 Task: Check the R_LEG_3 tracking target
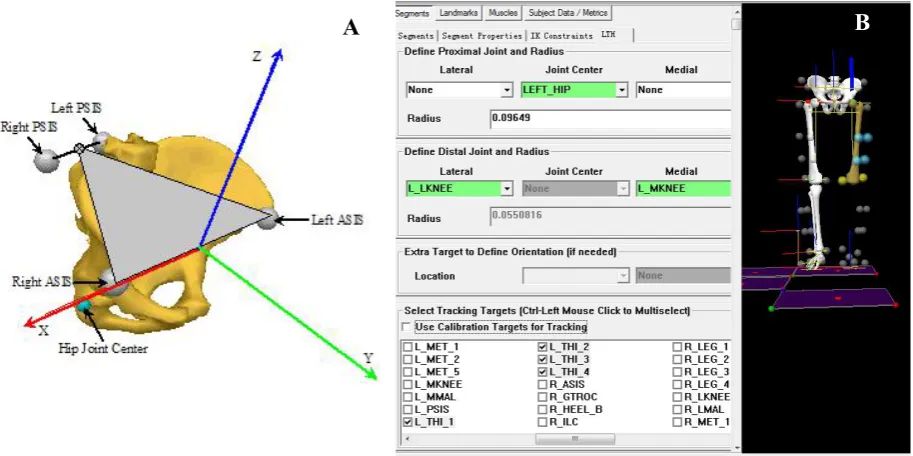[x=677, y=372]
